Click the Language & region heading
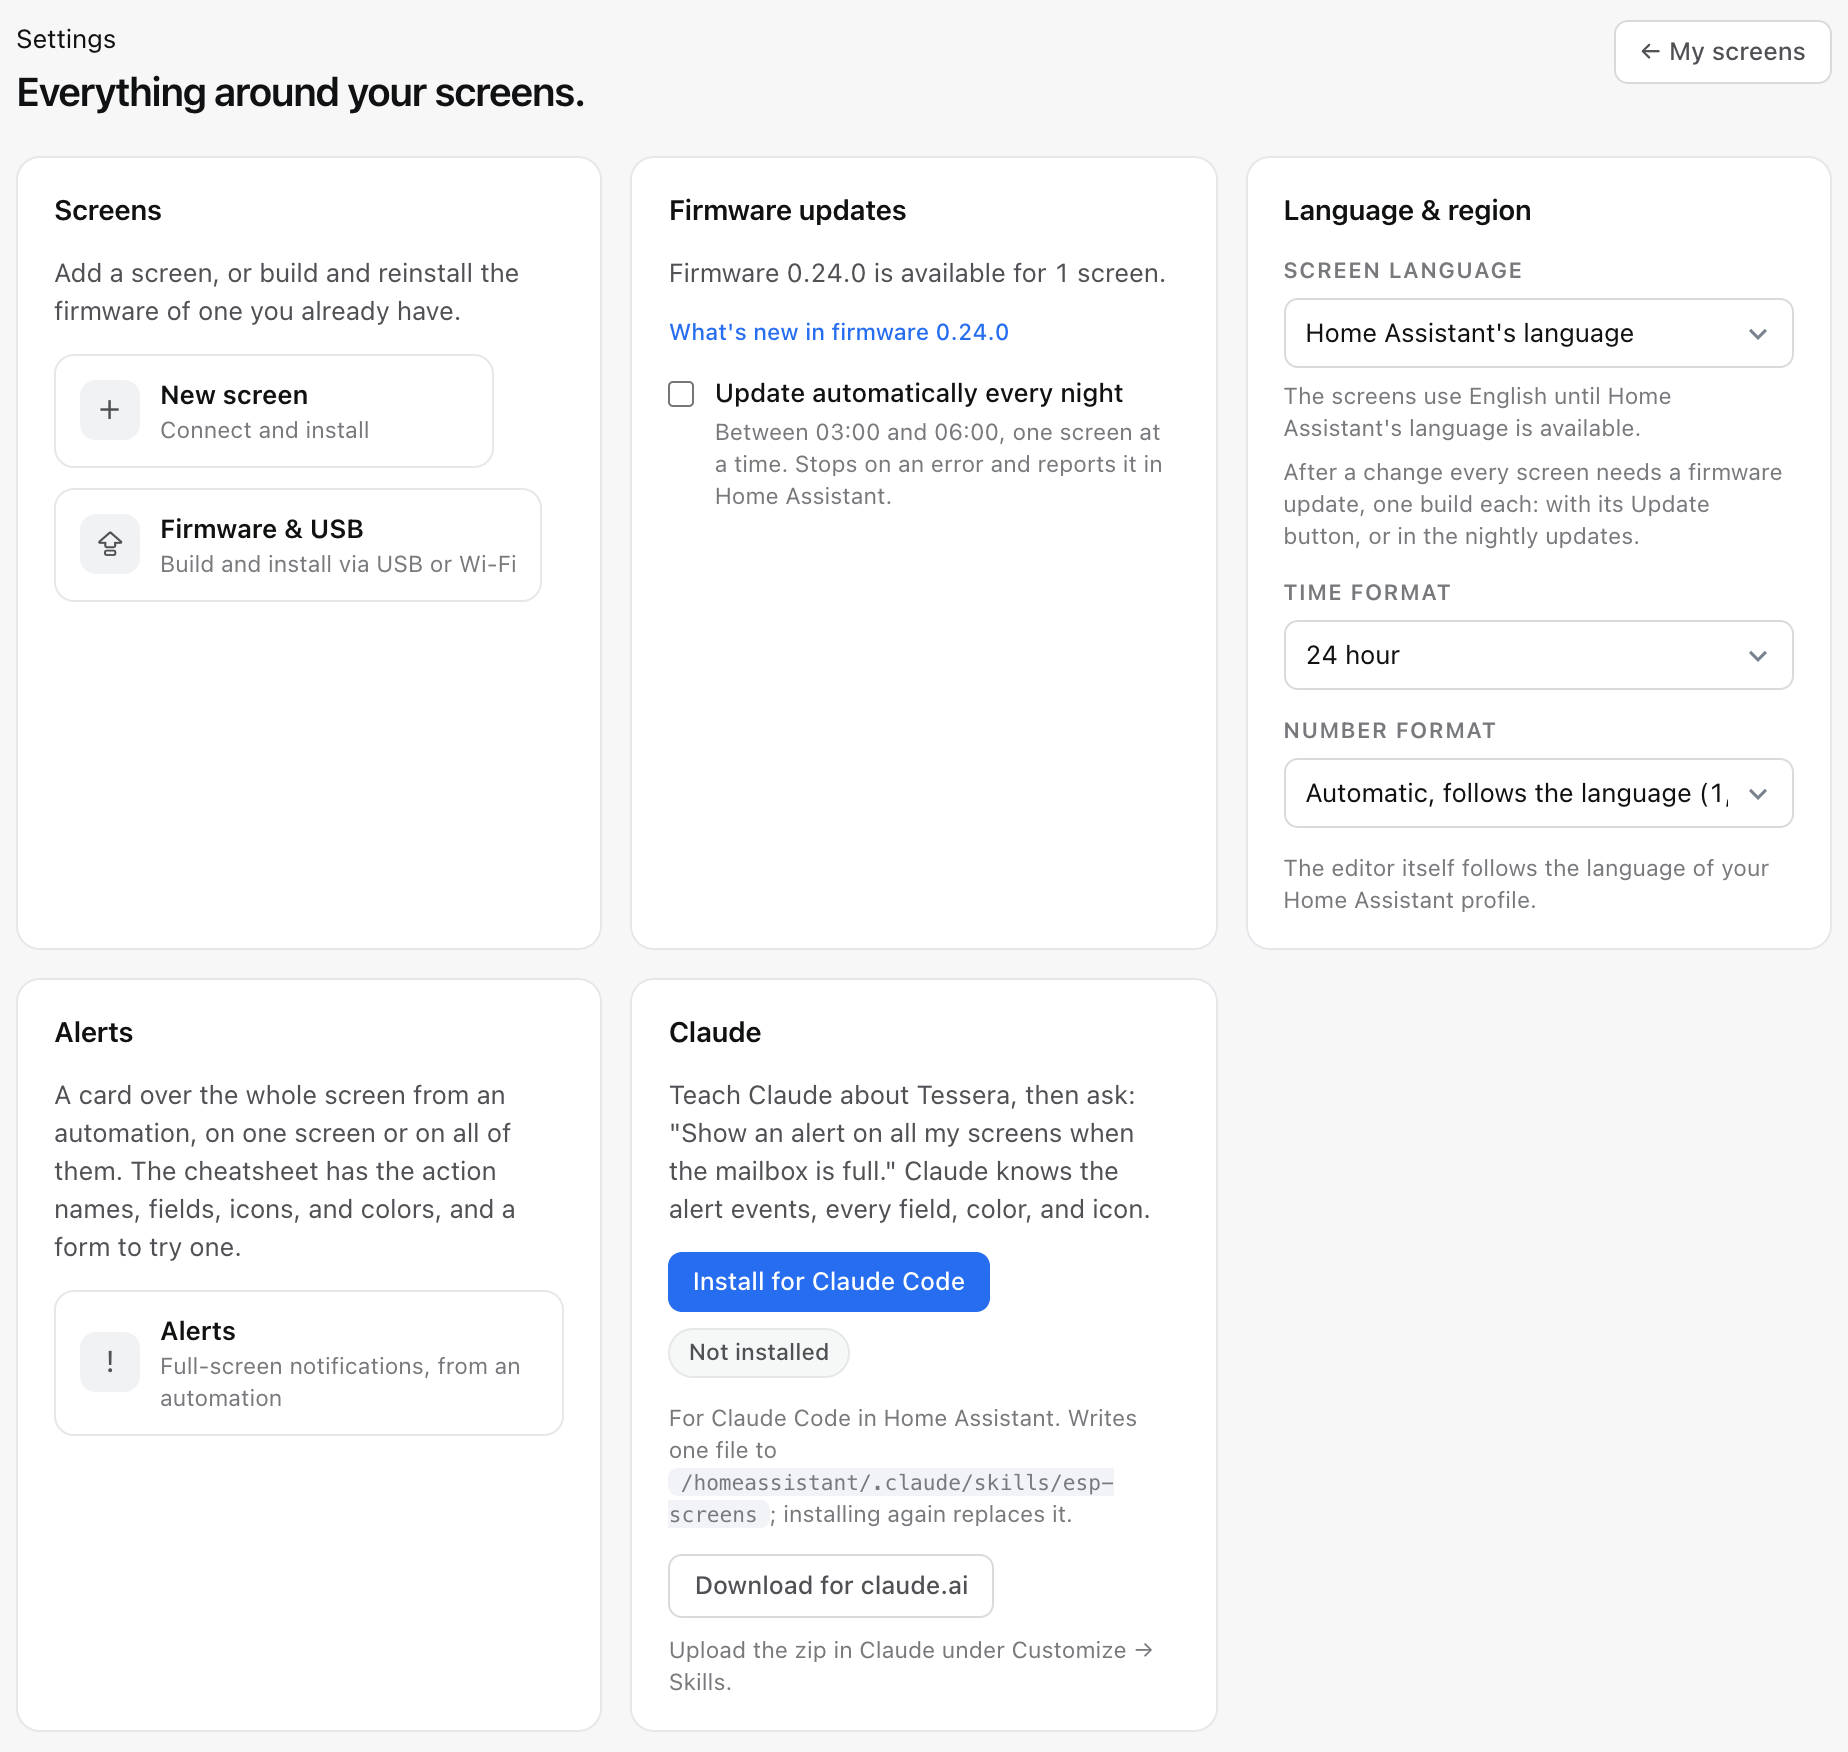The width and height of the screenshot is (1848, 1752). 1407,210
